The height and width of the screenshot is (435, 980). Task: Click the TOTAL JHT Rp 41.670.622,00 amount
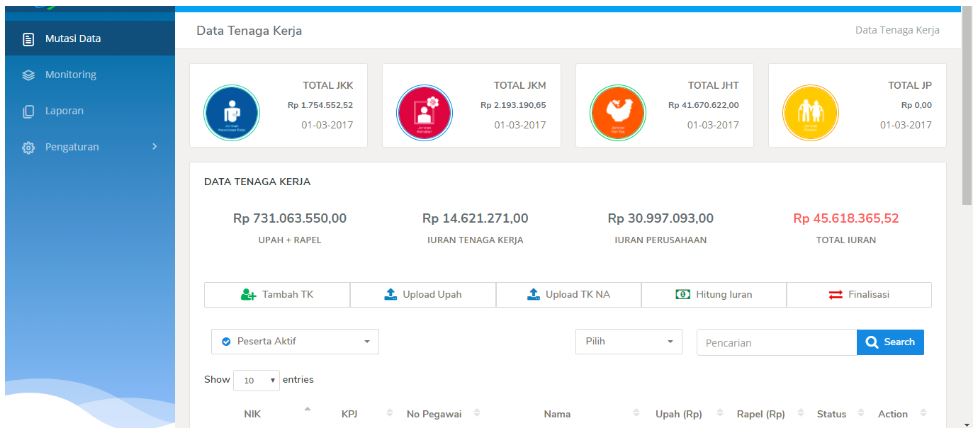click(703, 105)
